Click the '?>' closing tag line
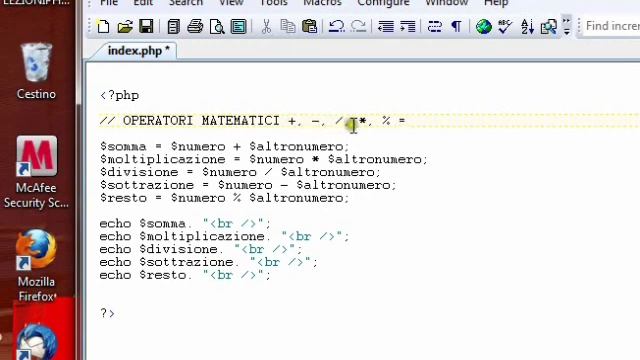The width and height of the screenshot is (640, 360). pyautogui.click(x=107, y=313)
